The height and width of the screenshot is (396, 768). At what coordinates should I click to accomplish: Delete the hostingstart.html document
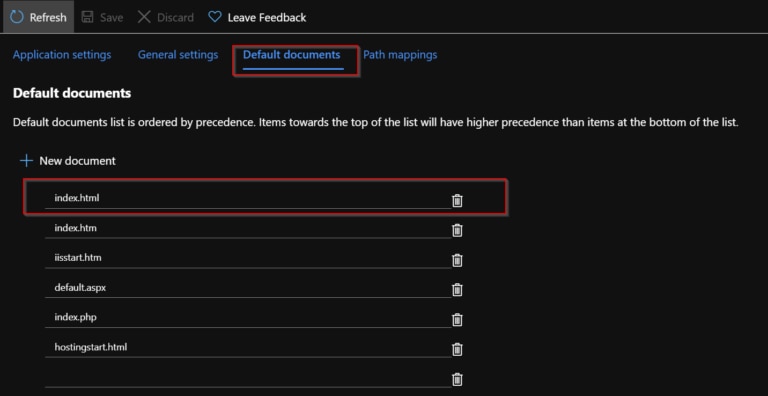(x=457, y=349)
